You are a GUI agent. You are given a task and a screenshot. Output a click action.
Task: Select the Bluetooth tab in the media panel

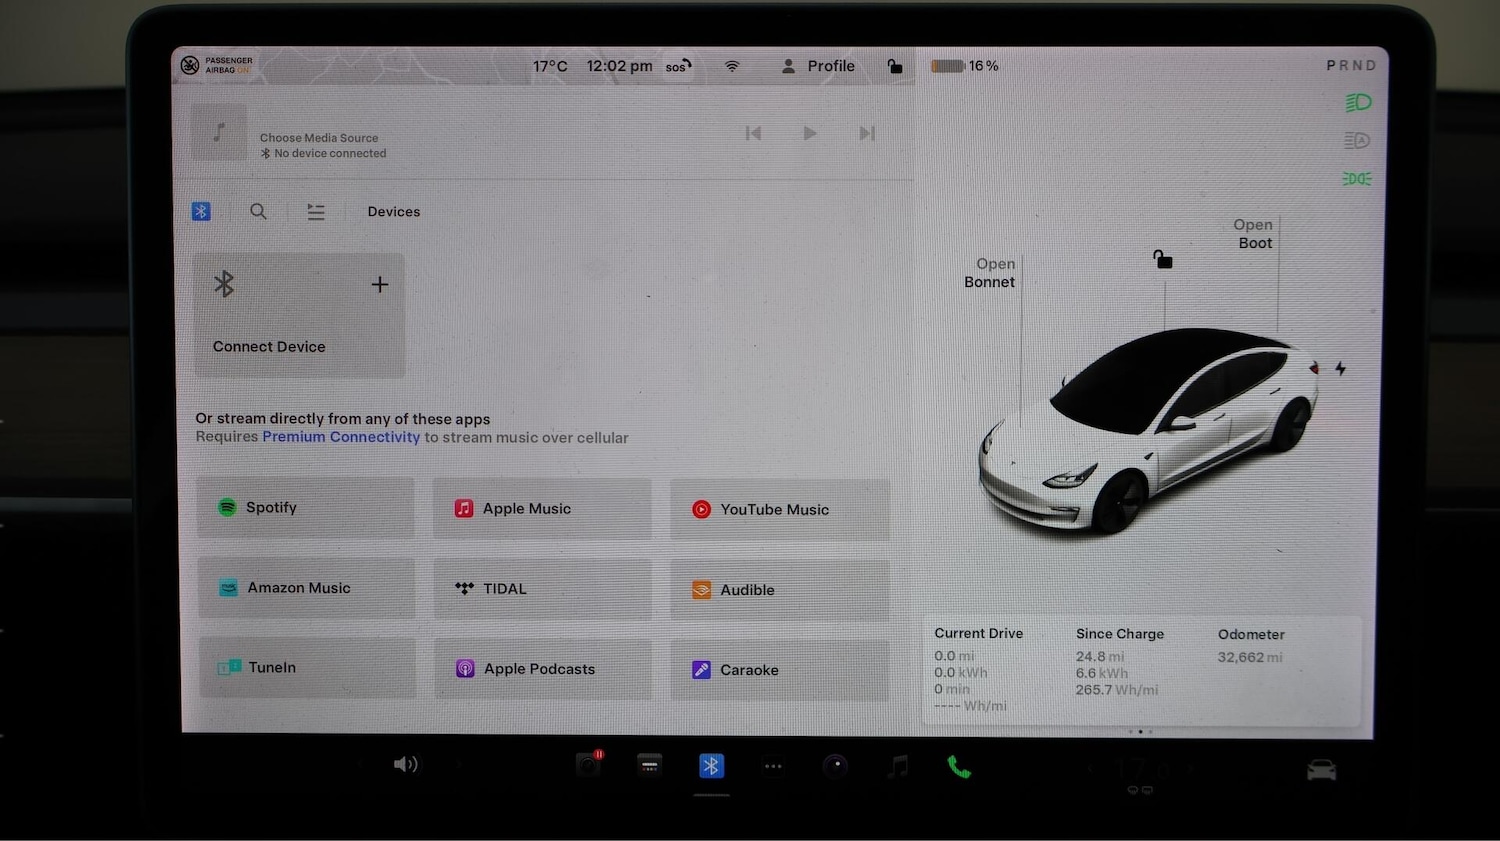[x=201, y=211]
